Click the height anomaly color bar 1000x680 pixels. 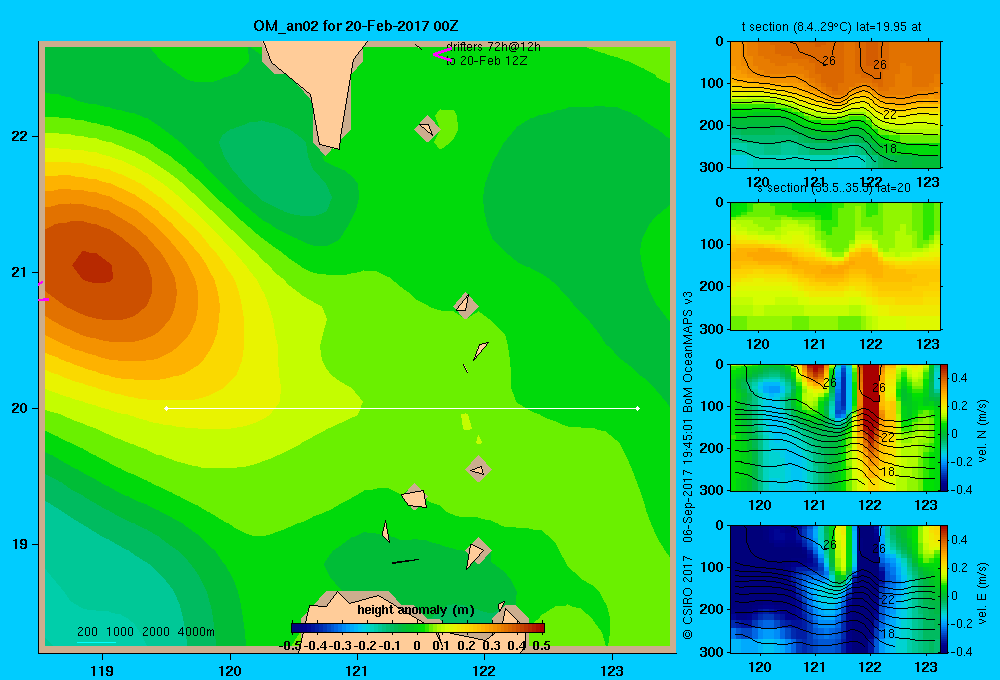pyautogui.click(x=418, y=628)
